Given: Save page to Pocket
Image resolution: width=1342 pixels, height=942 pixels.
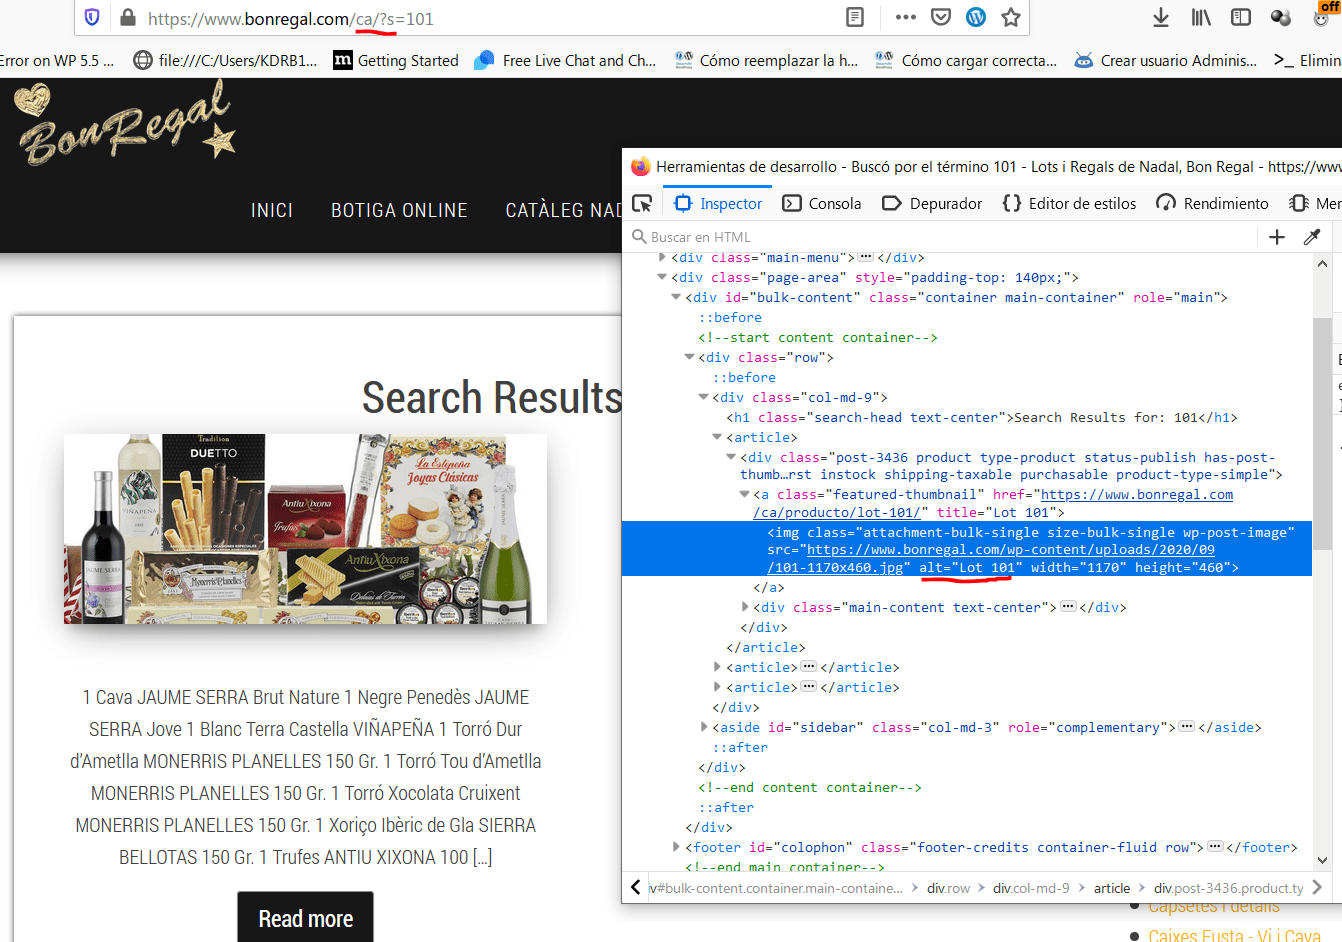Looking at the screenshot, I should (x=941, y=17).
